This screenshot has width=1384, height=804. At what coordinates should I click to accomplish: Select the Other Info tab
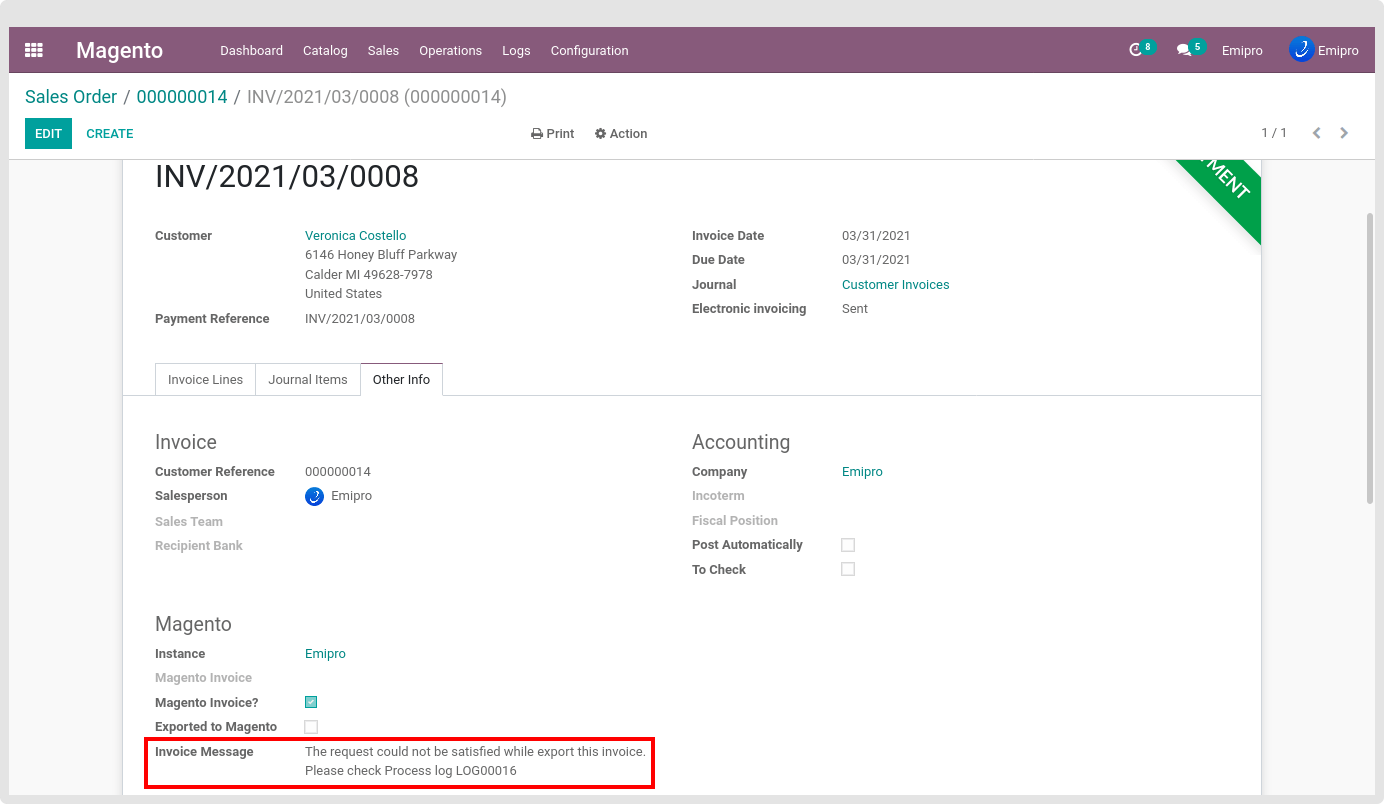point(401,380)
